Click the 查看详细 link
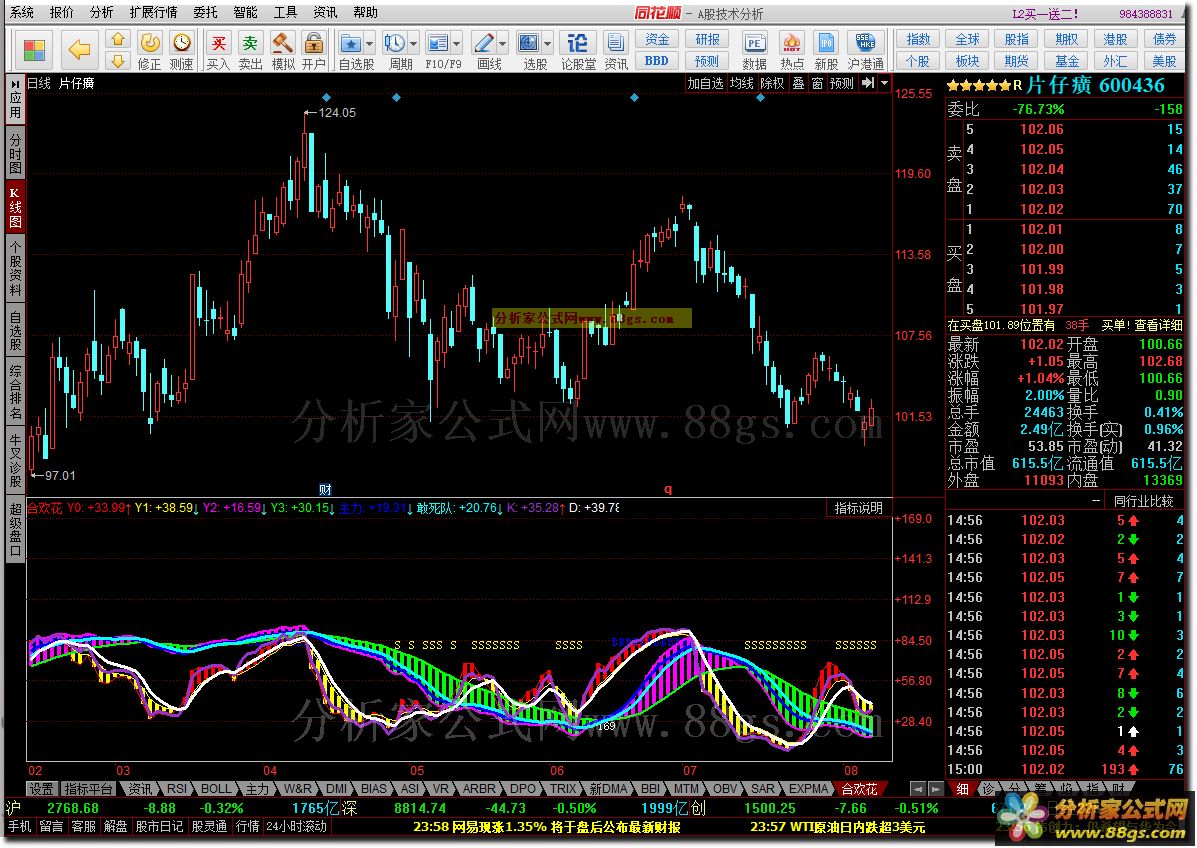The image size is (1197, 848). tap(1158, 325)
